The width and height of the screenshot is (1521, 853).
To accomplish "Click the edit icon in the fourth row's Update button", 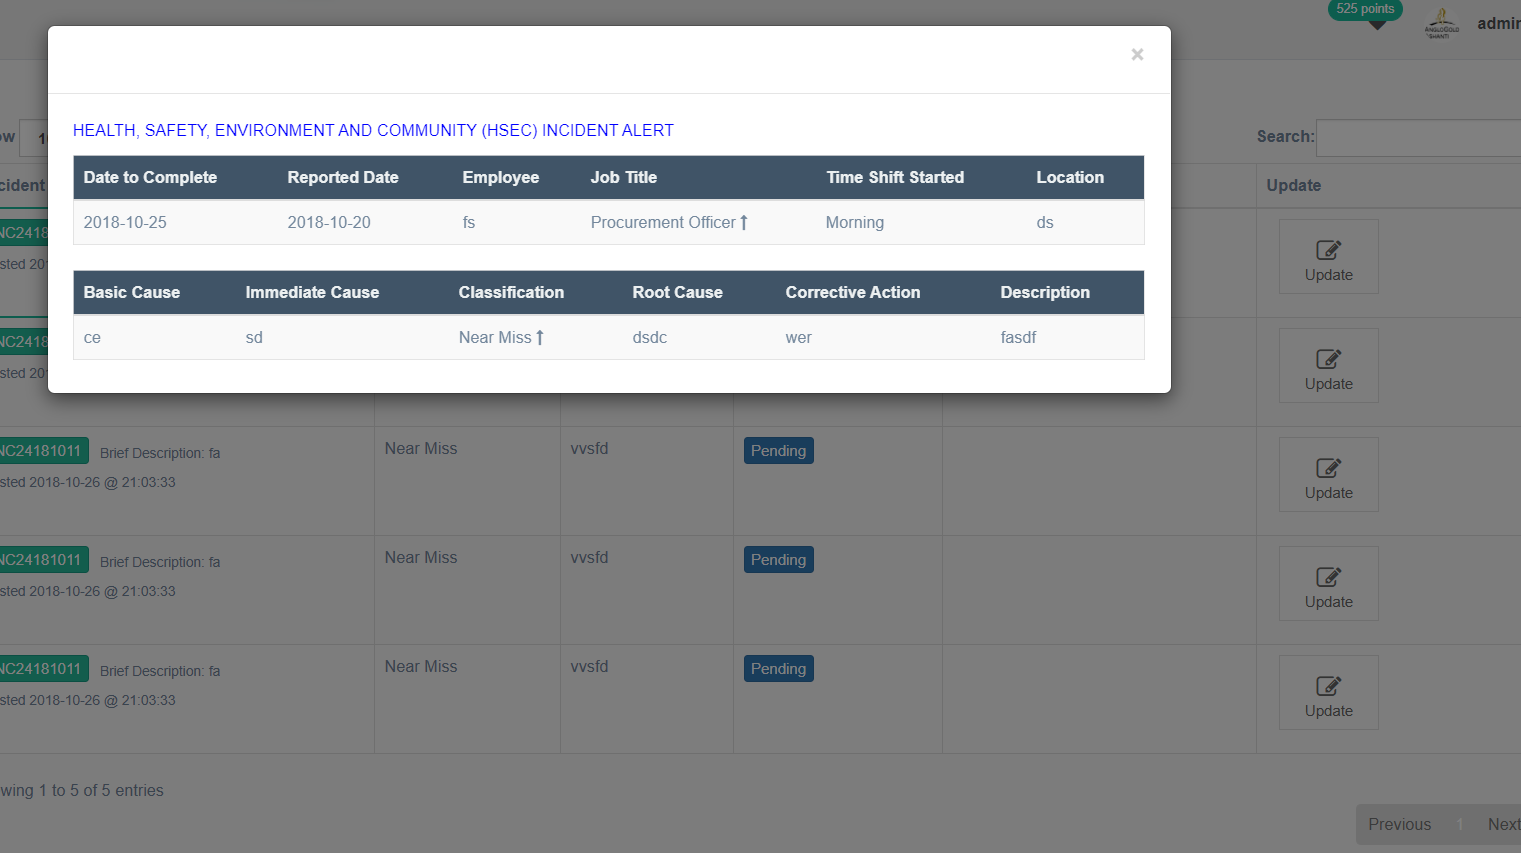I will click(1328, 577).
